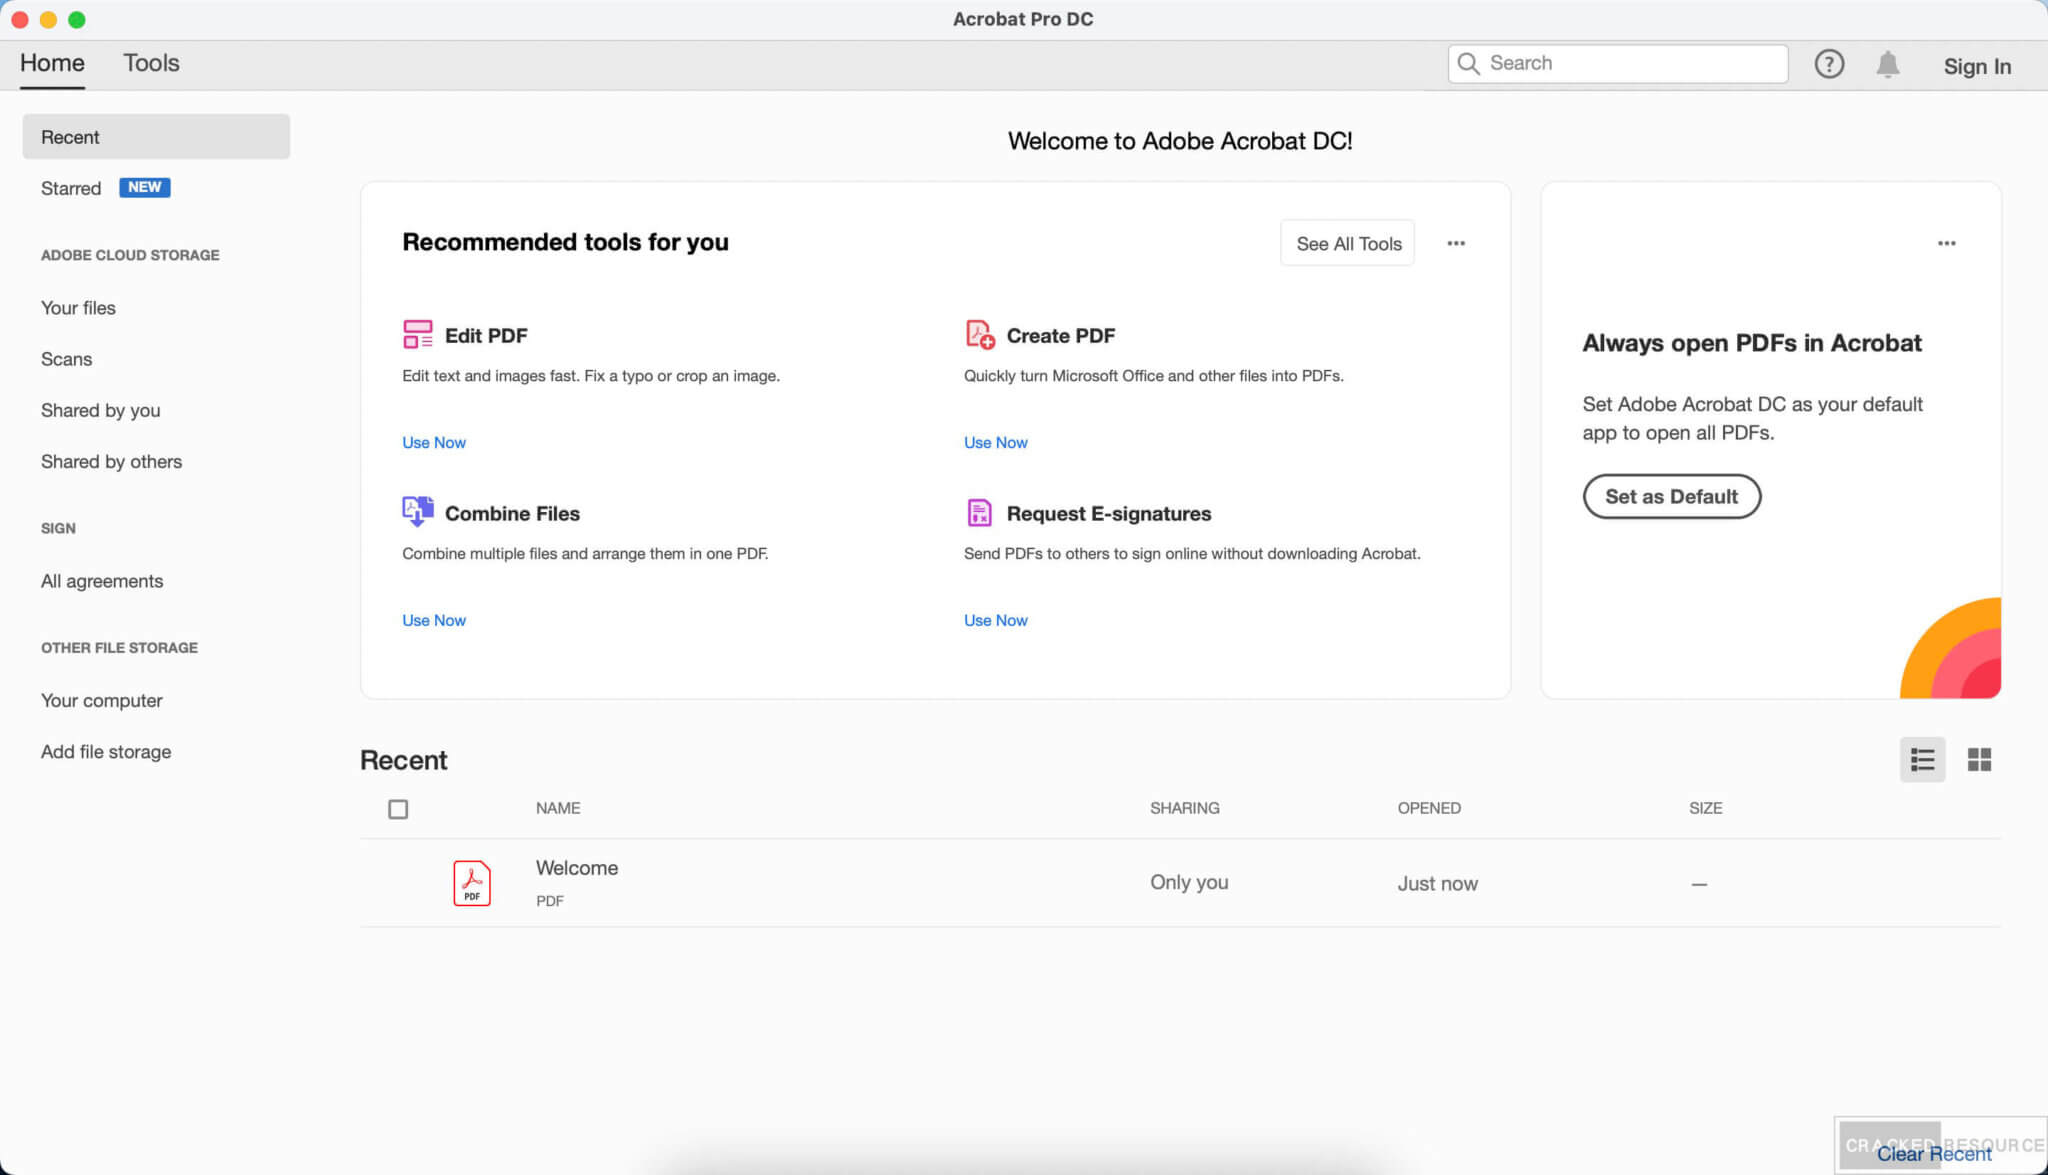Open Shared by others
The image size is (2048, 1175).
click(111, 461)
